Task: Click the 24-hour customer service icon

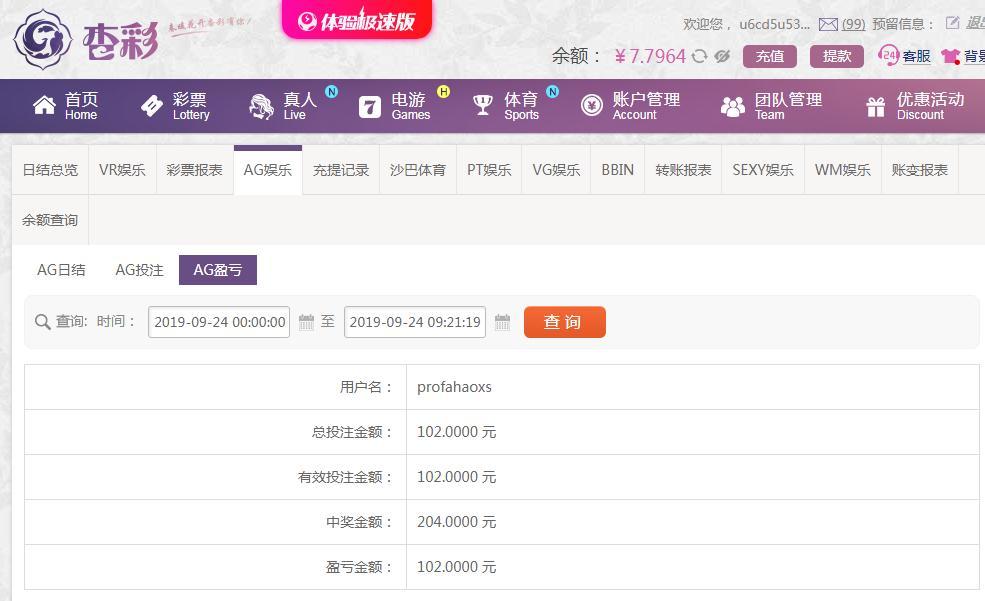Action: [x=889, y=55]
